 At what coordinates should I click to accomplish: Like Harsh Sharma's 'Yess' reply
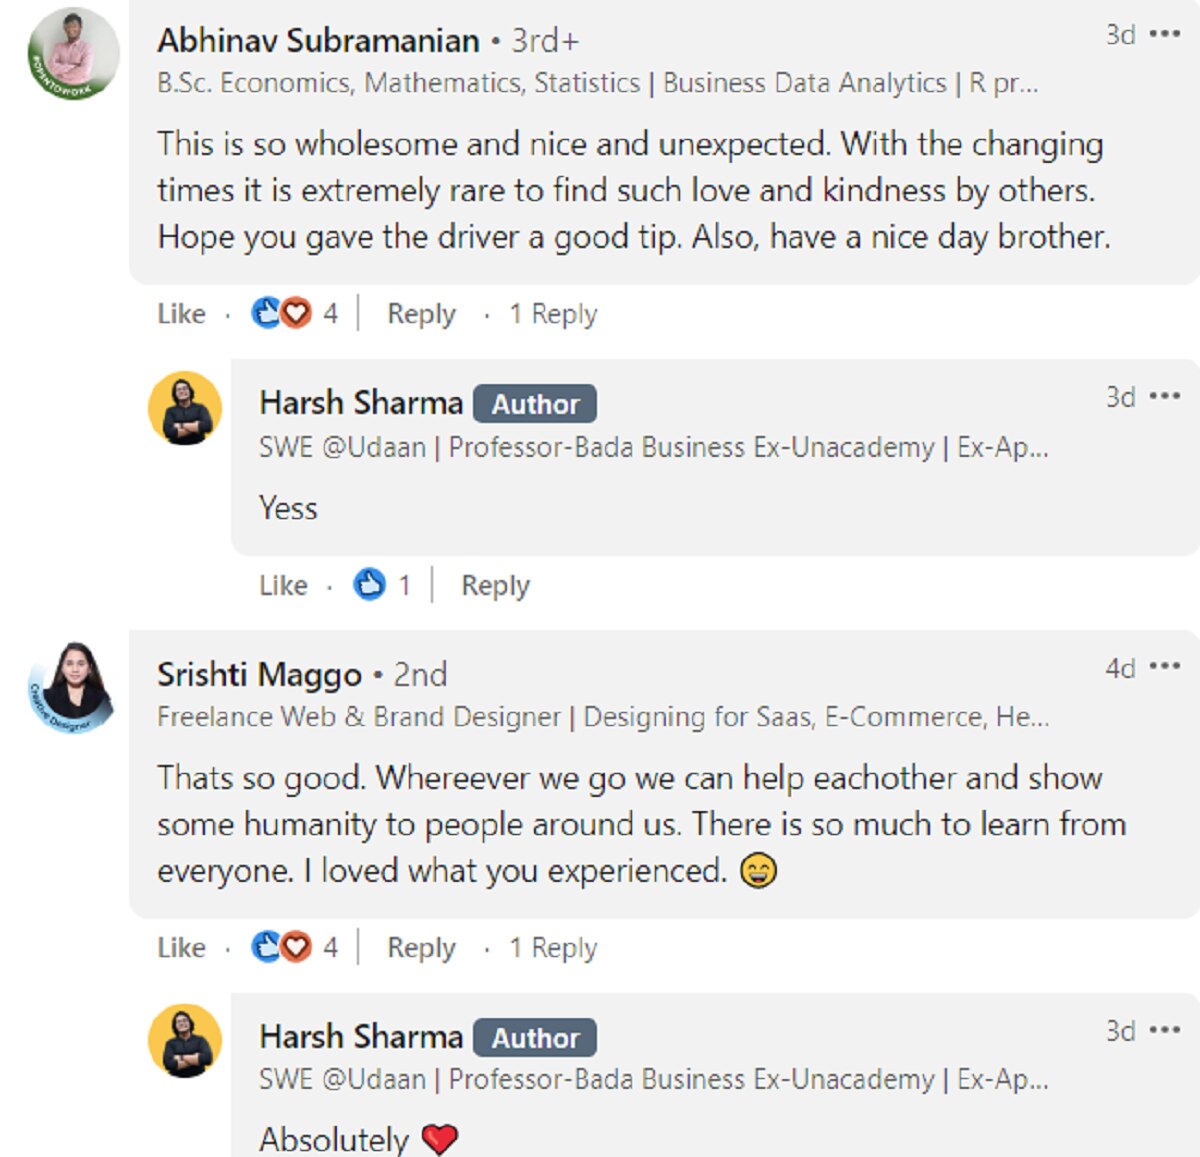283,585
